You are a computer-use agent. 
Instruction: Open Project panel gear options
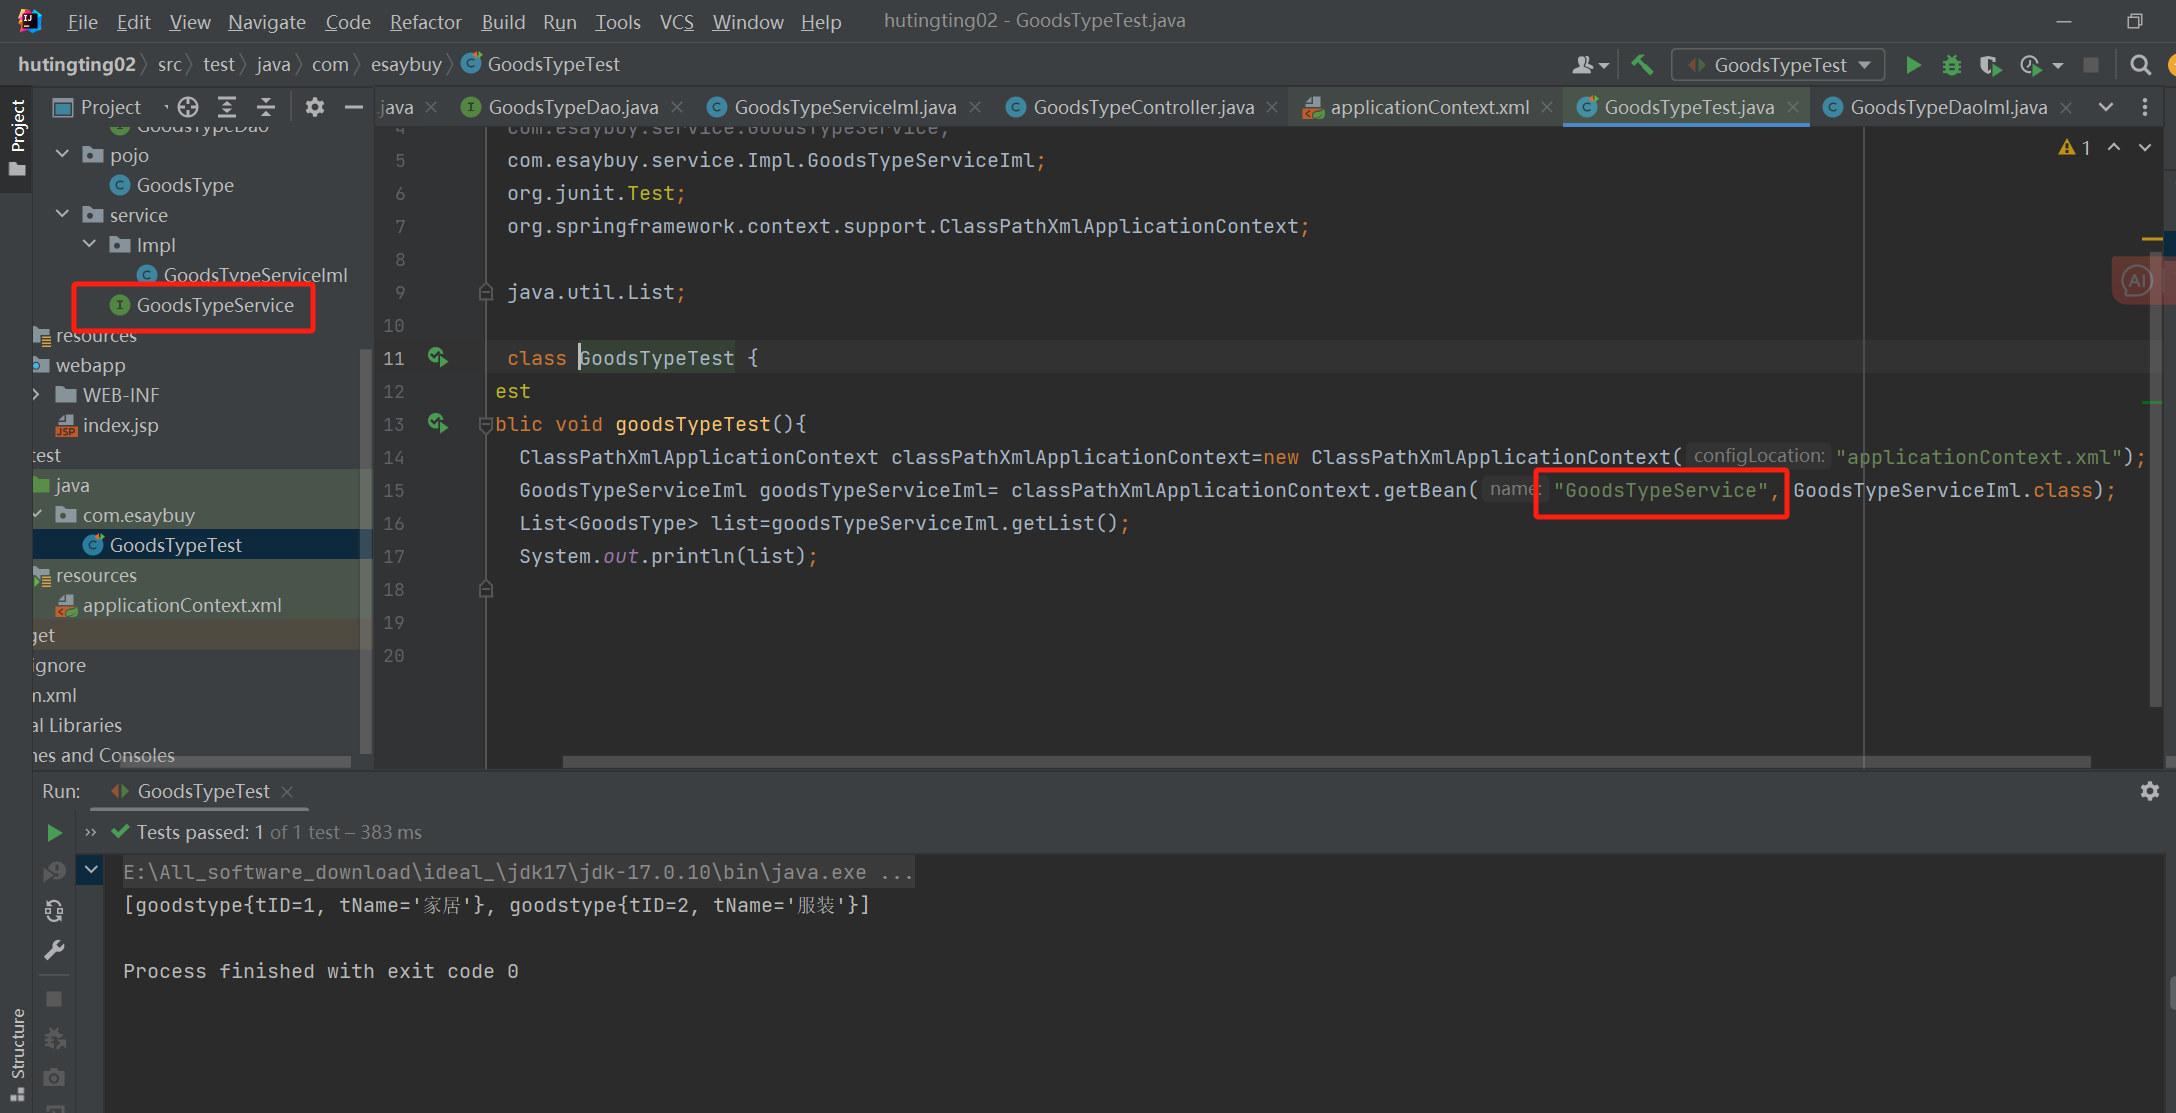[x=315, y=107]
